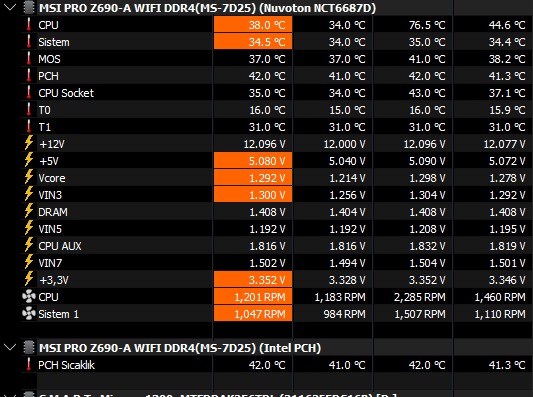Image resolution: width=533 pixels, height=397 pixels.
Task: Select the Sistem temperature row label
Action: tap(54, 42)
